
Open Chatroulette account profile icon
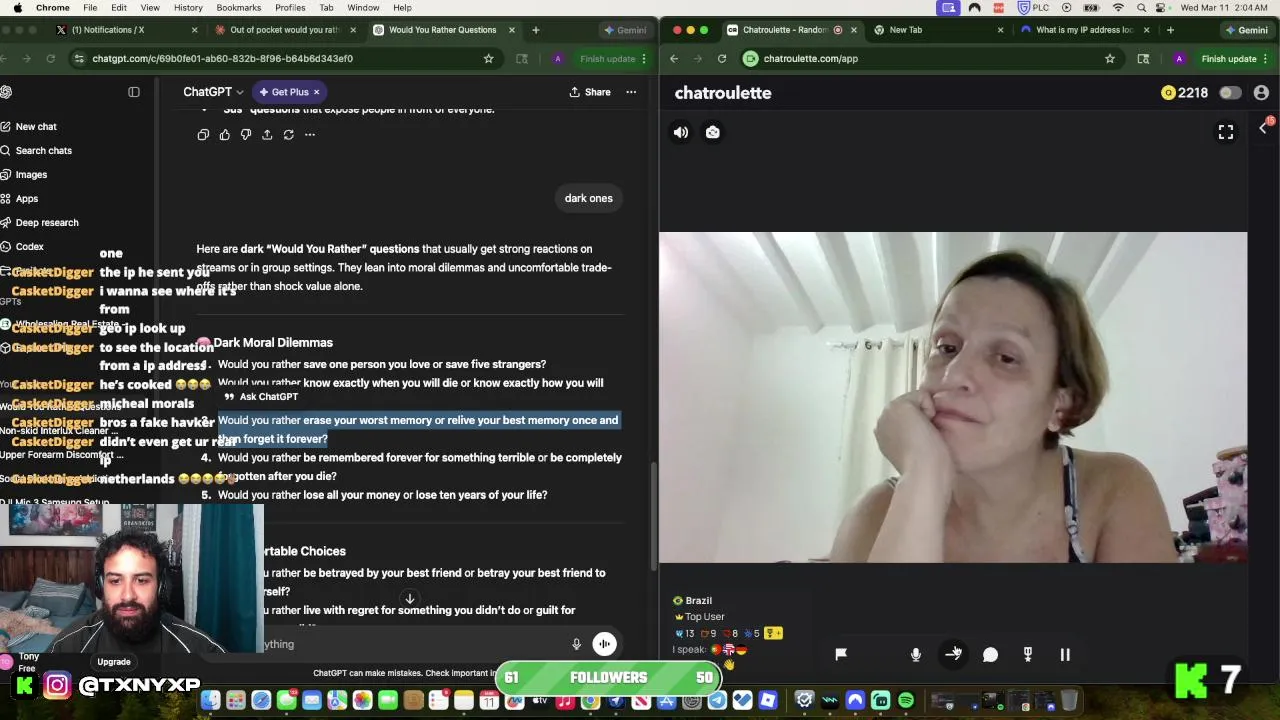[1261, 93]
